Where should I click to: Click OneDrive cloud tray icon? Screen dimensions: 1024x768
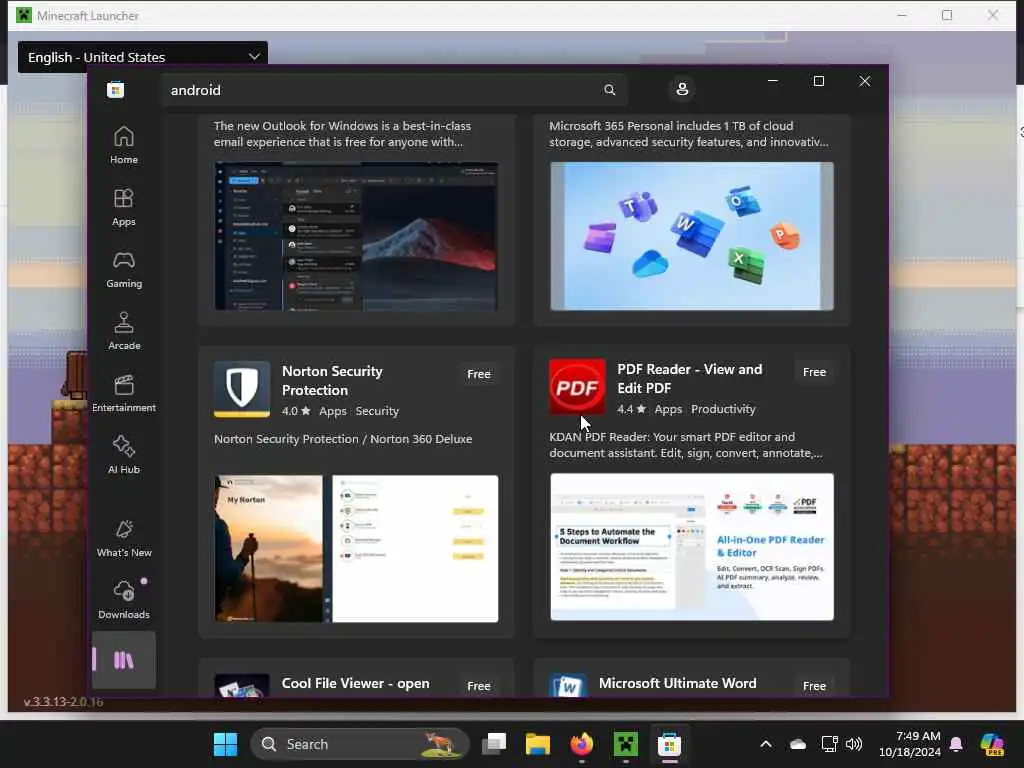(797, 744)
